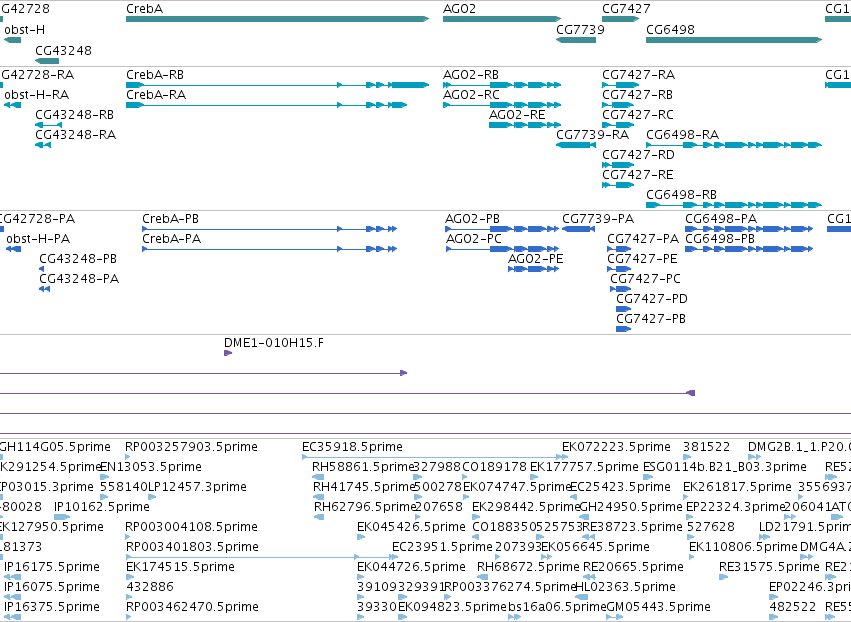
Task: Click the CG7427-PC protein label
Action: click(x=645, y=279)
